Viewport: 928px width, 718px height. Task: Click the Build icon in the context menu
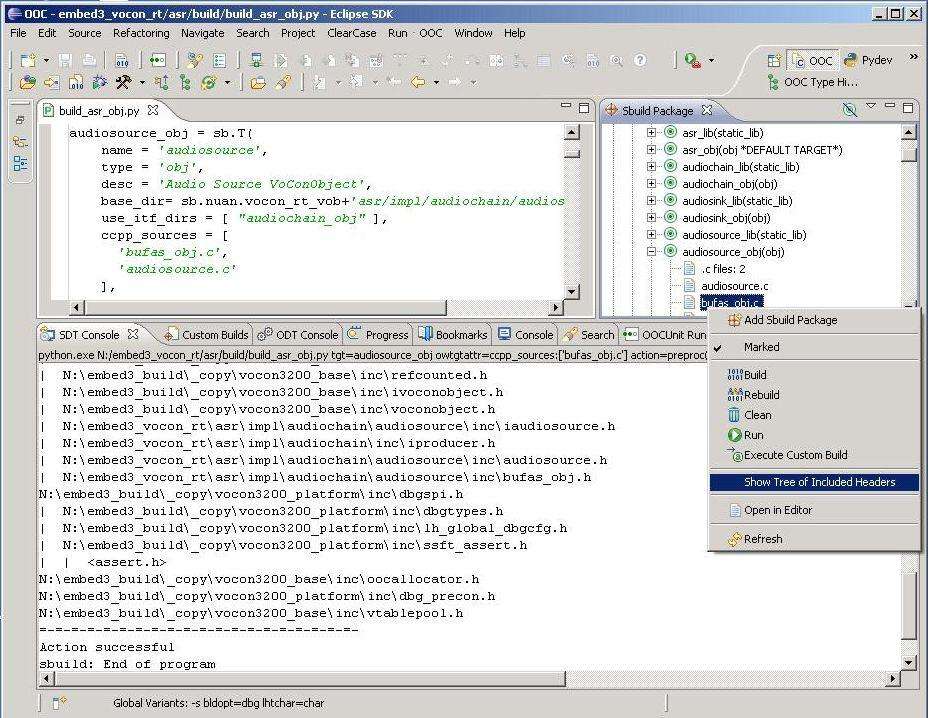734,375
